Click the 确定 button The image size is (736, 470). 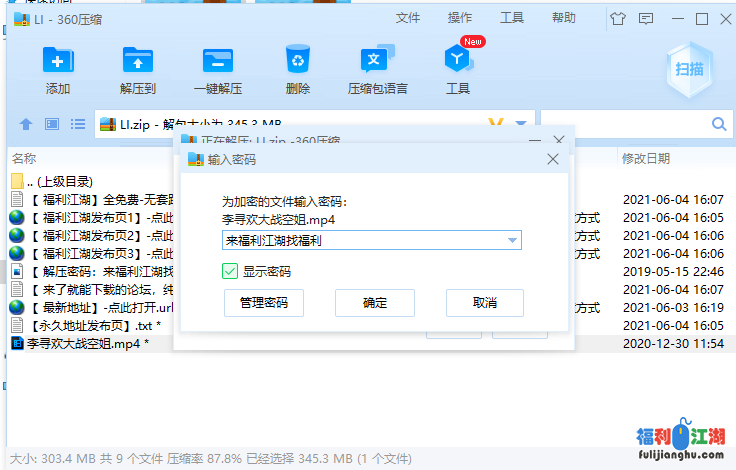coord(375,303)
